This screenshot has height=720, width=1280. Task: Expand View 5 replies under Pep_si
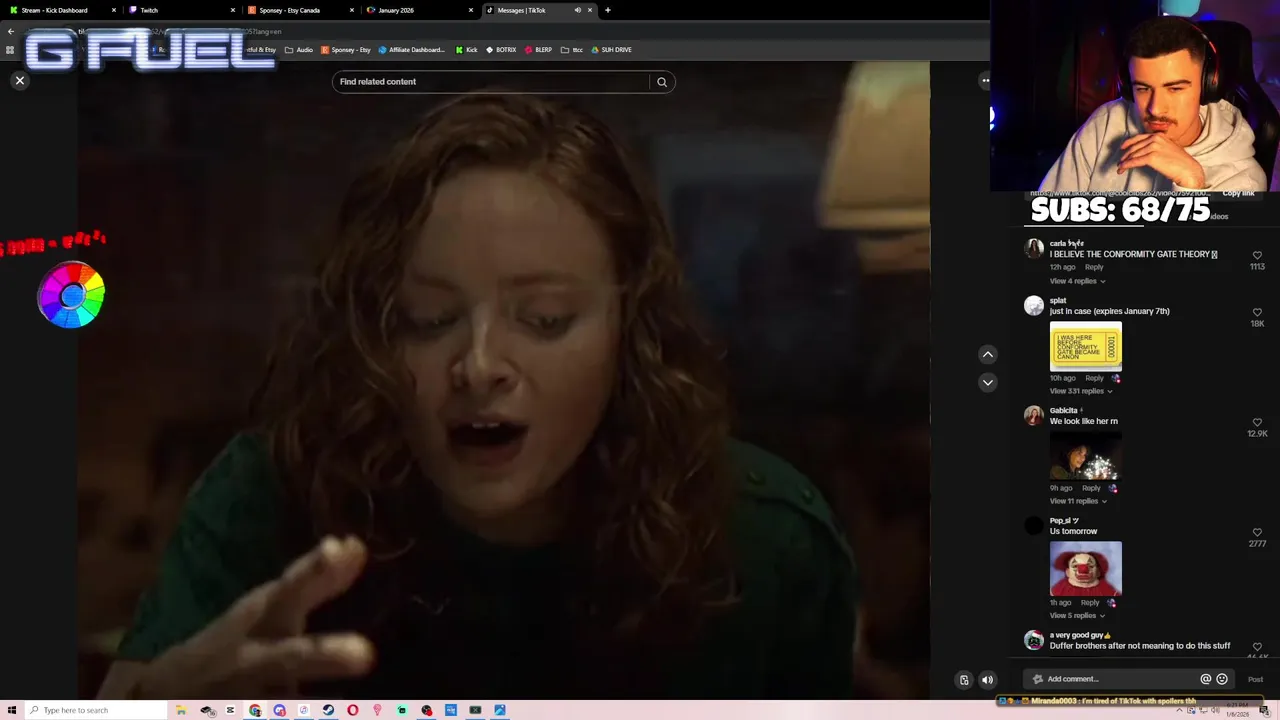click(1077, 615)
